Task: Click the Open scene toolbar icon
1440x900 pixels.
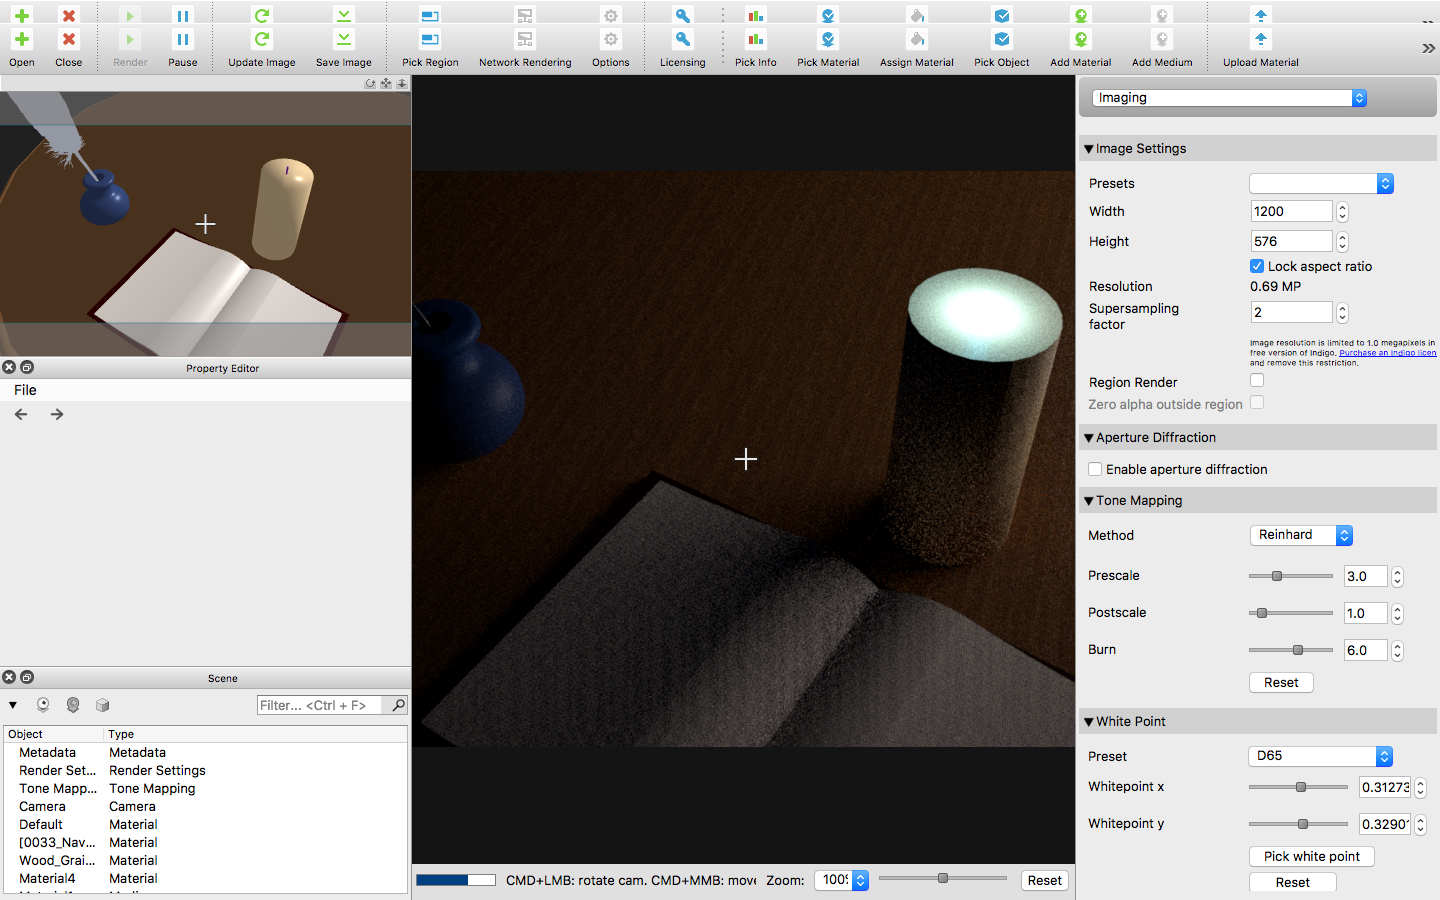Action: [21, 40]
